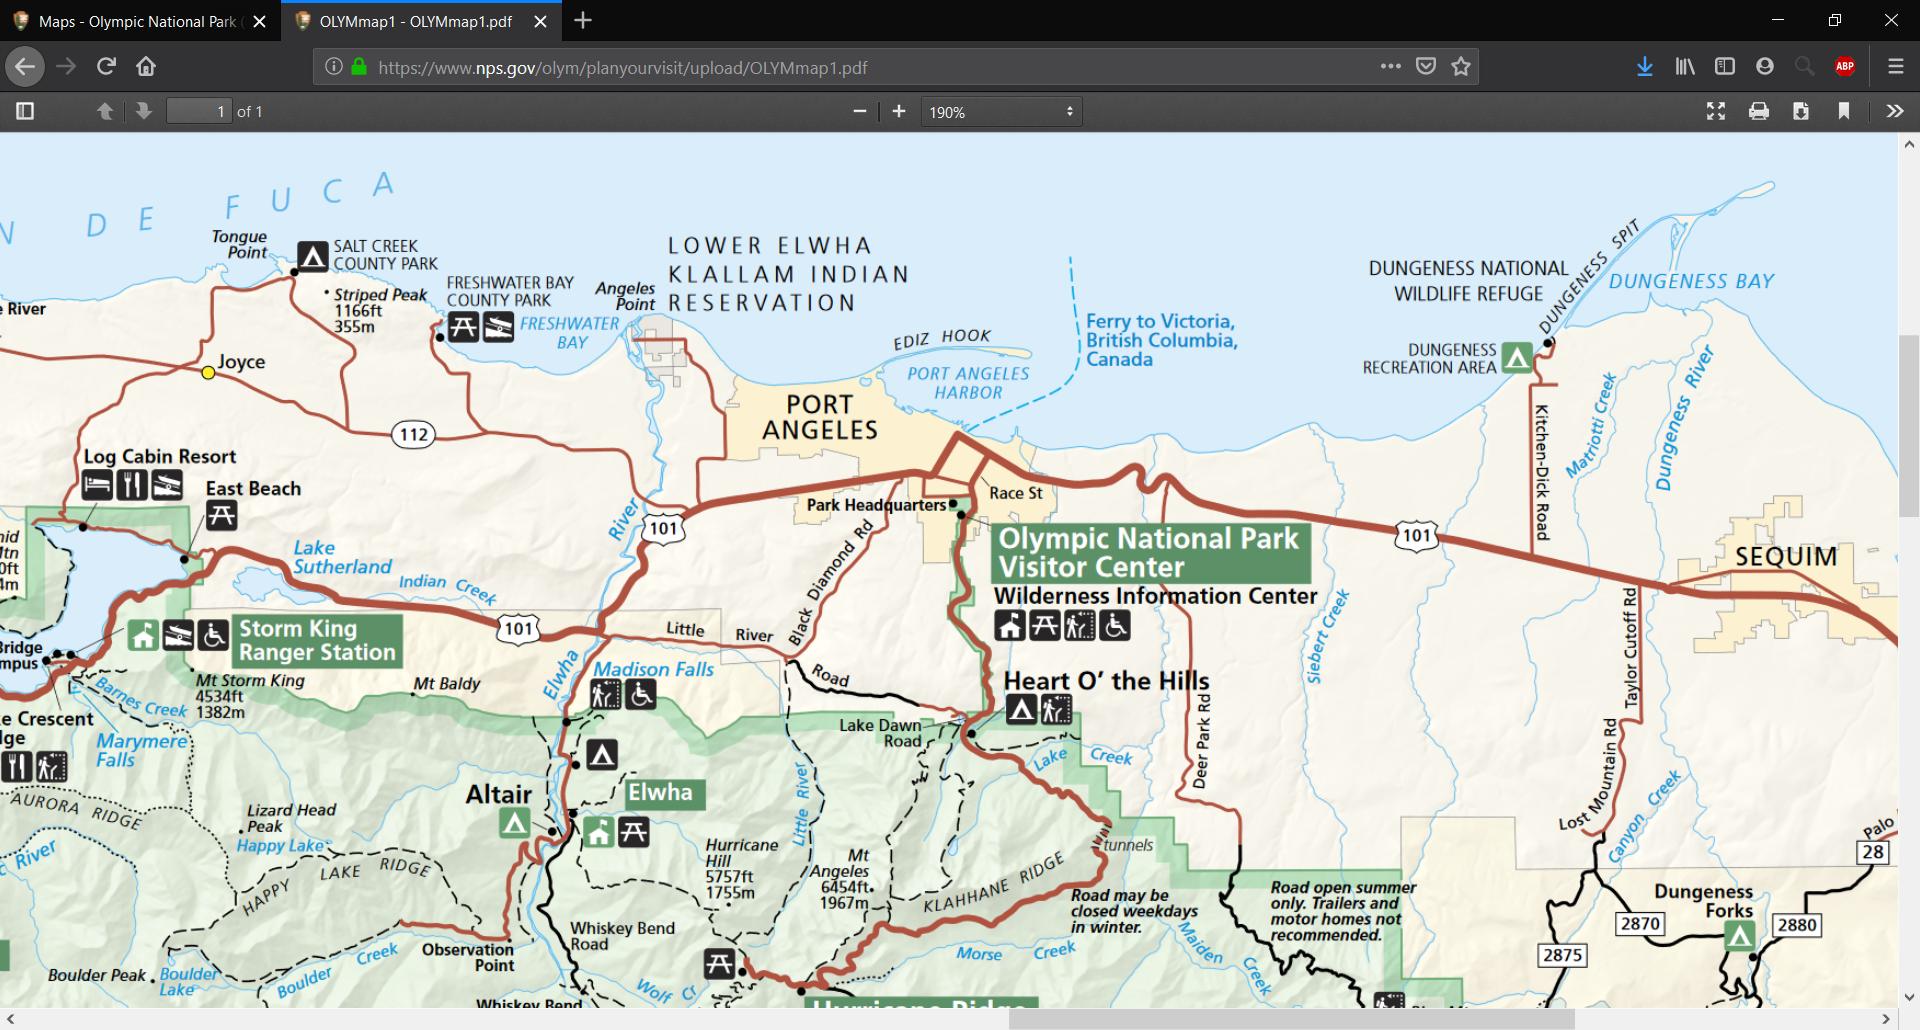The height and width of the screenshot is (1030, 1920).
Task: Toggle the browser sidebar panel
Action: (1725, 66)
